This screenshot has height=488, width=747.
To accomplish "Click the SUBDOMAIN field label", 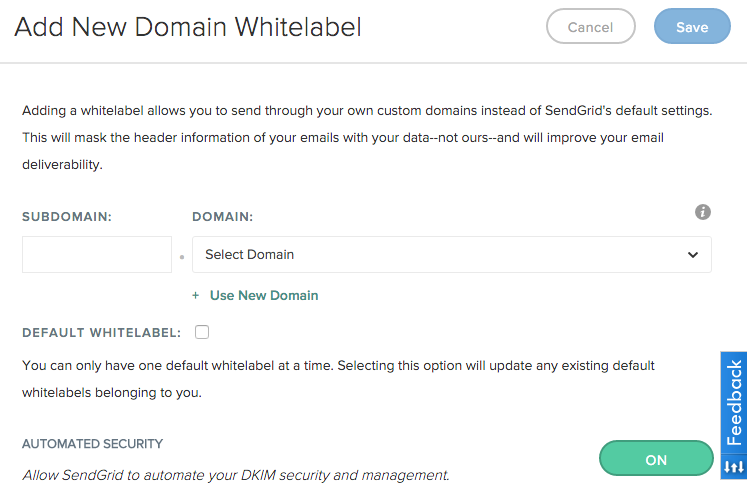I will (67, 217).
